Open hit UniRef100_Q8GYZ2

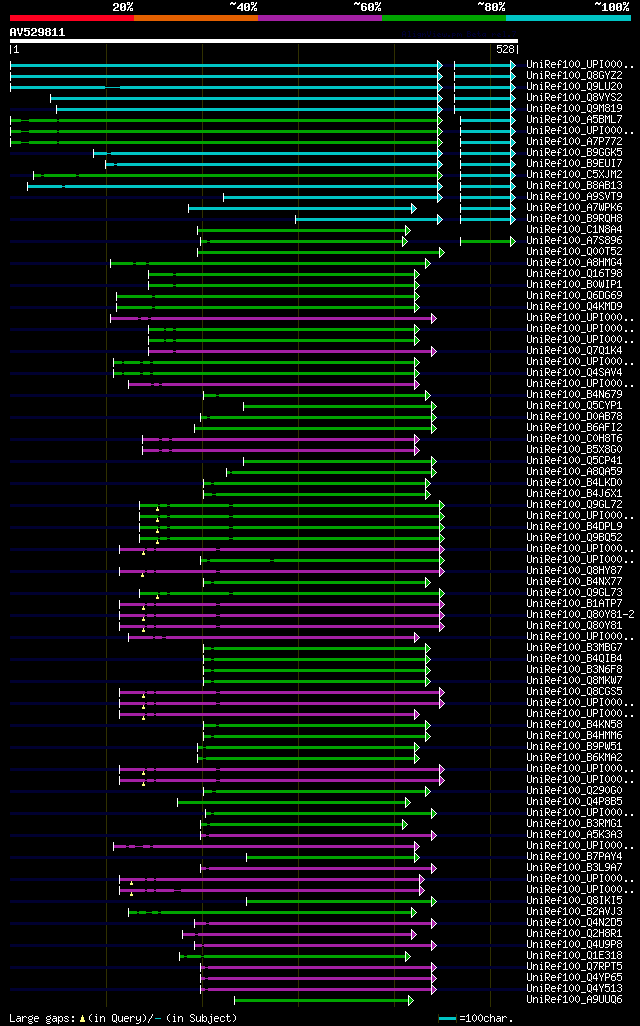click(575, 76)
